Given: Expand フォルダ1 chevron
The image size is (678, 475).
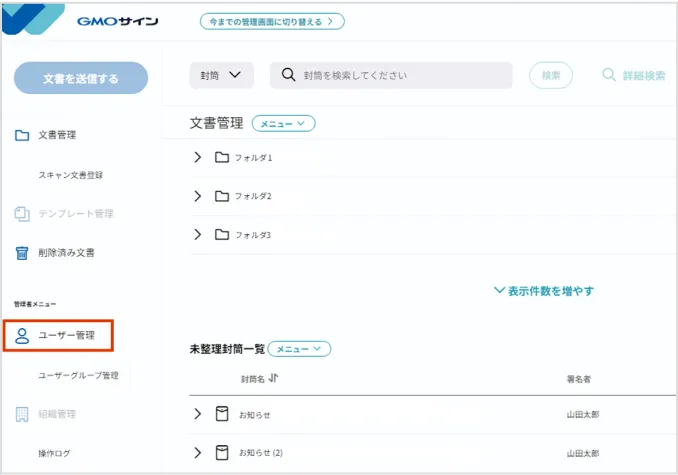Looking at the screenshot, I should 198,157.
